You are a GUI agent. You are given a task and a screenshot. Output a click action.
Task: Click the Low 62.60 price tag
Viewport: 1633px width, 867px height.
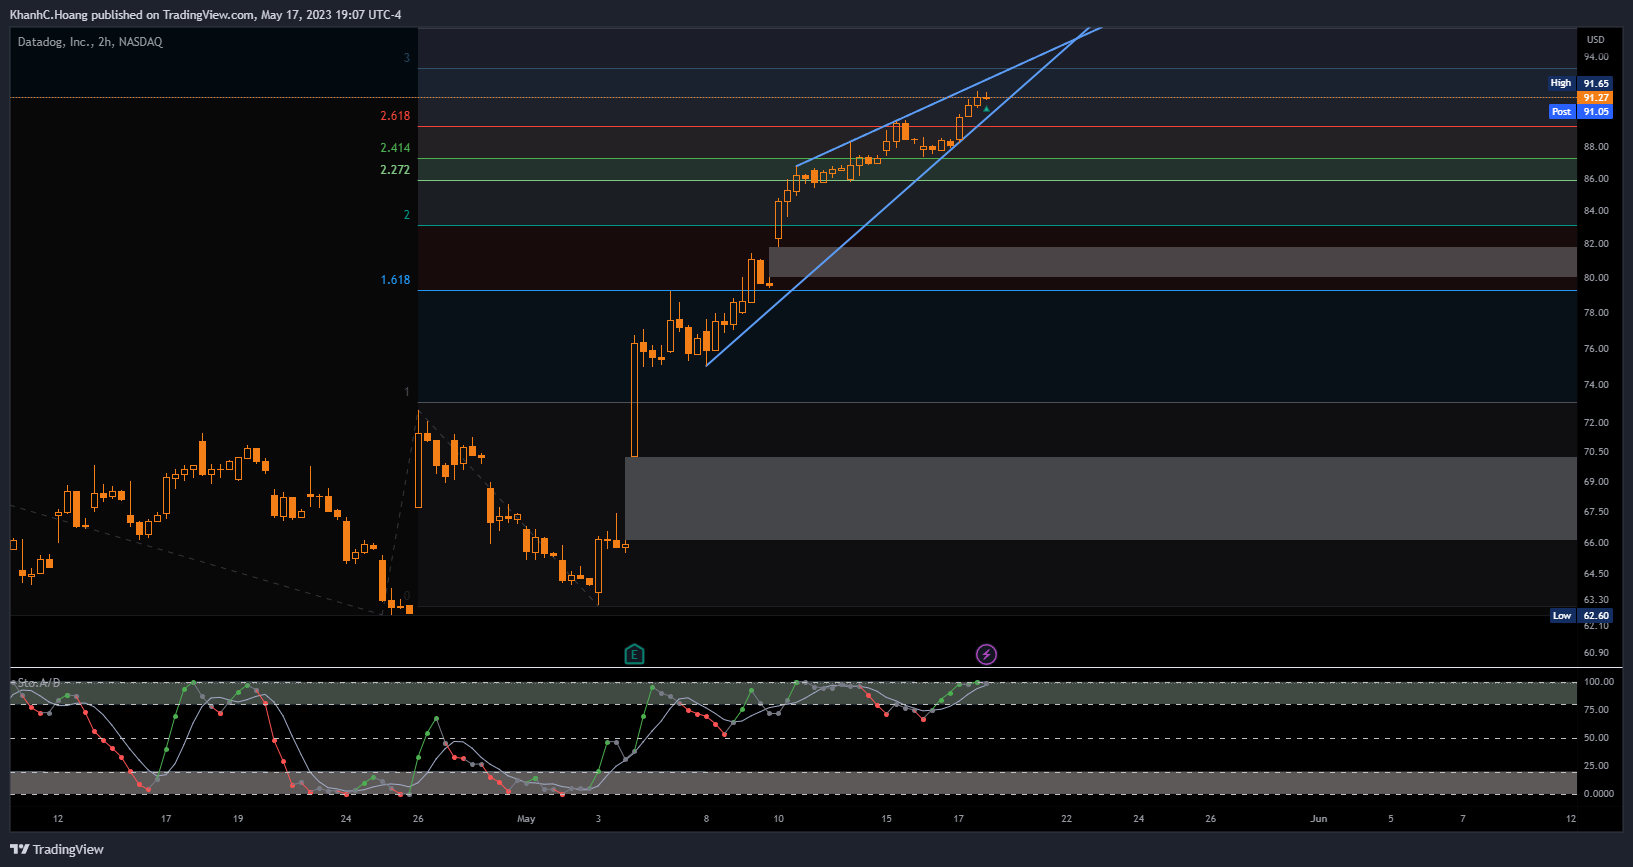(x=1580, y=616)
